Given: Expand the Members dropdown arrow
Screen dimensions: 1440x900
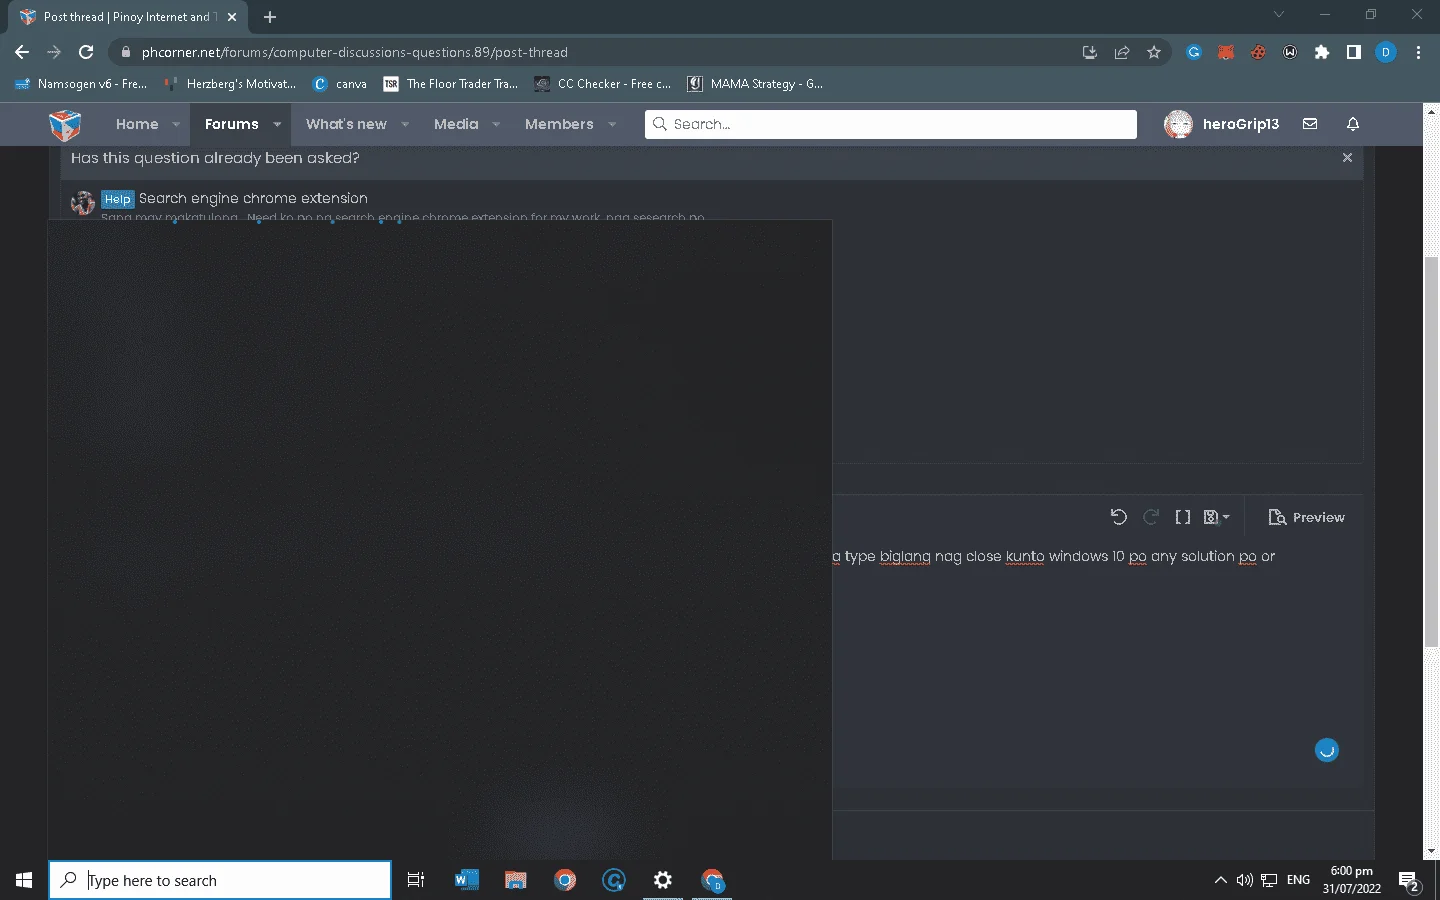Looking at the screenshot, I should click(x=612, y=124).
